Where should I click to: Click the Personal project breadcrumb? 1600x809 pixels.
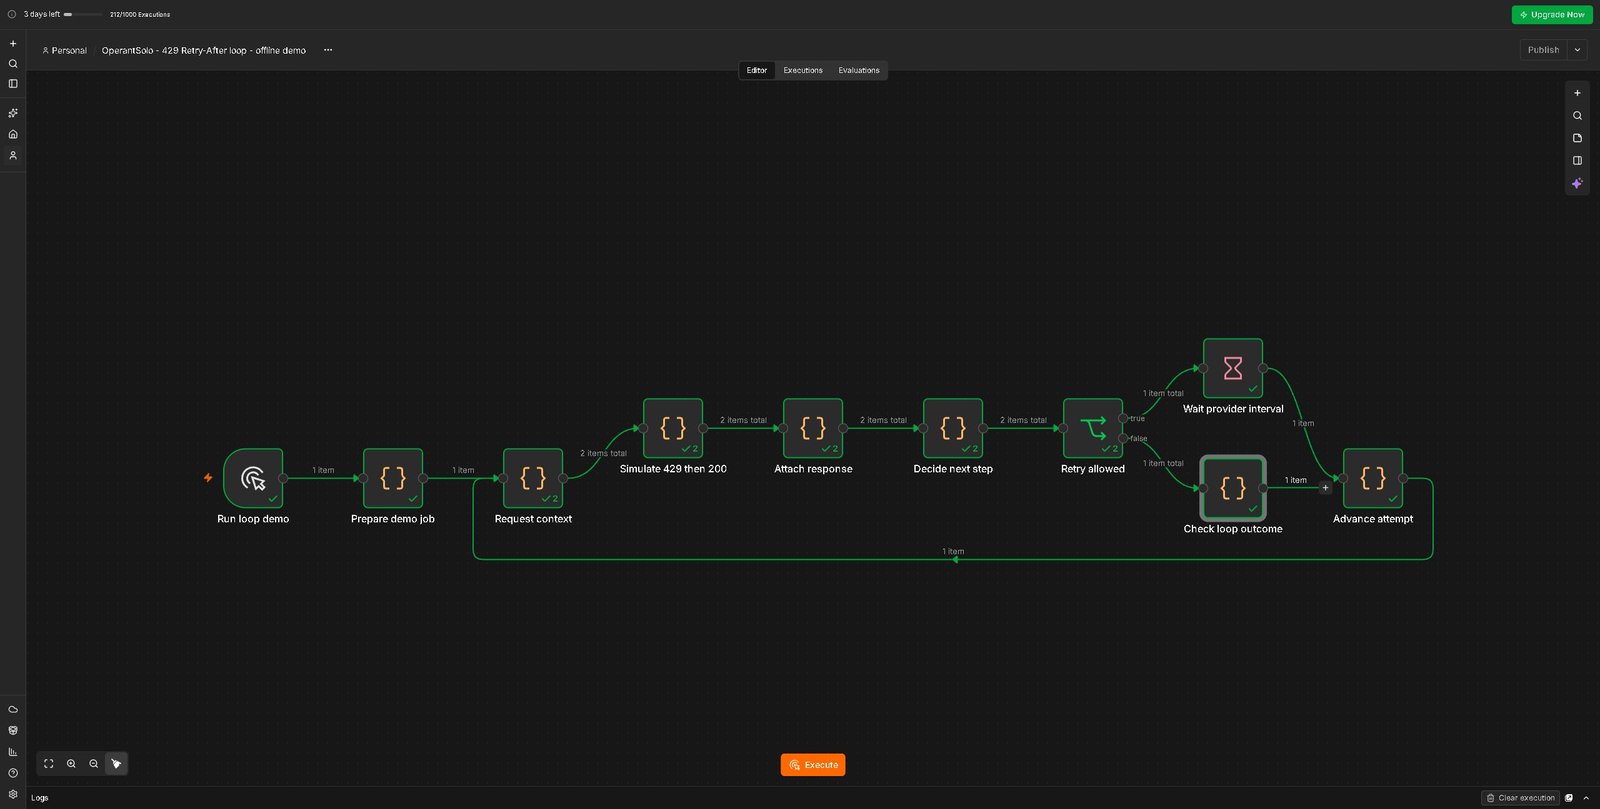coord(64,50)
